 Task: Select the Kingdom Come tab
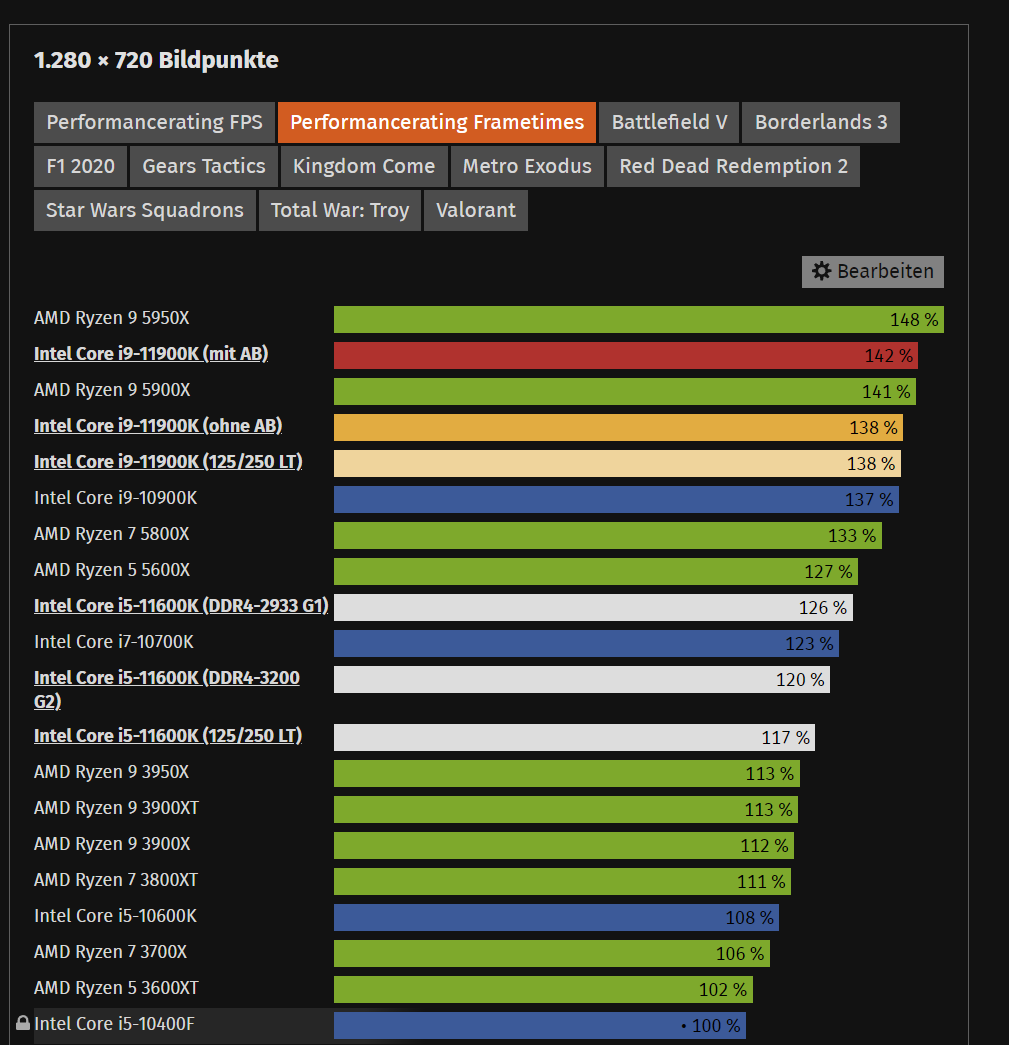click(x=364, y=166)
